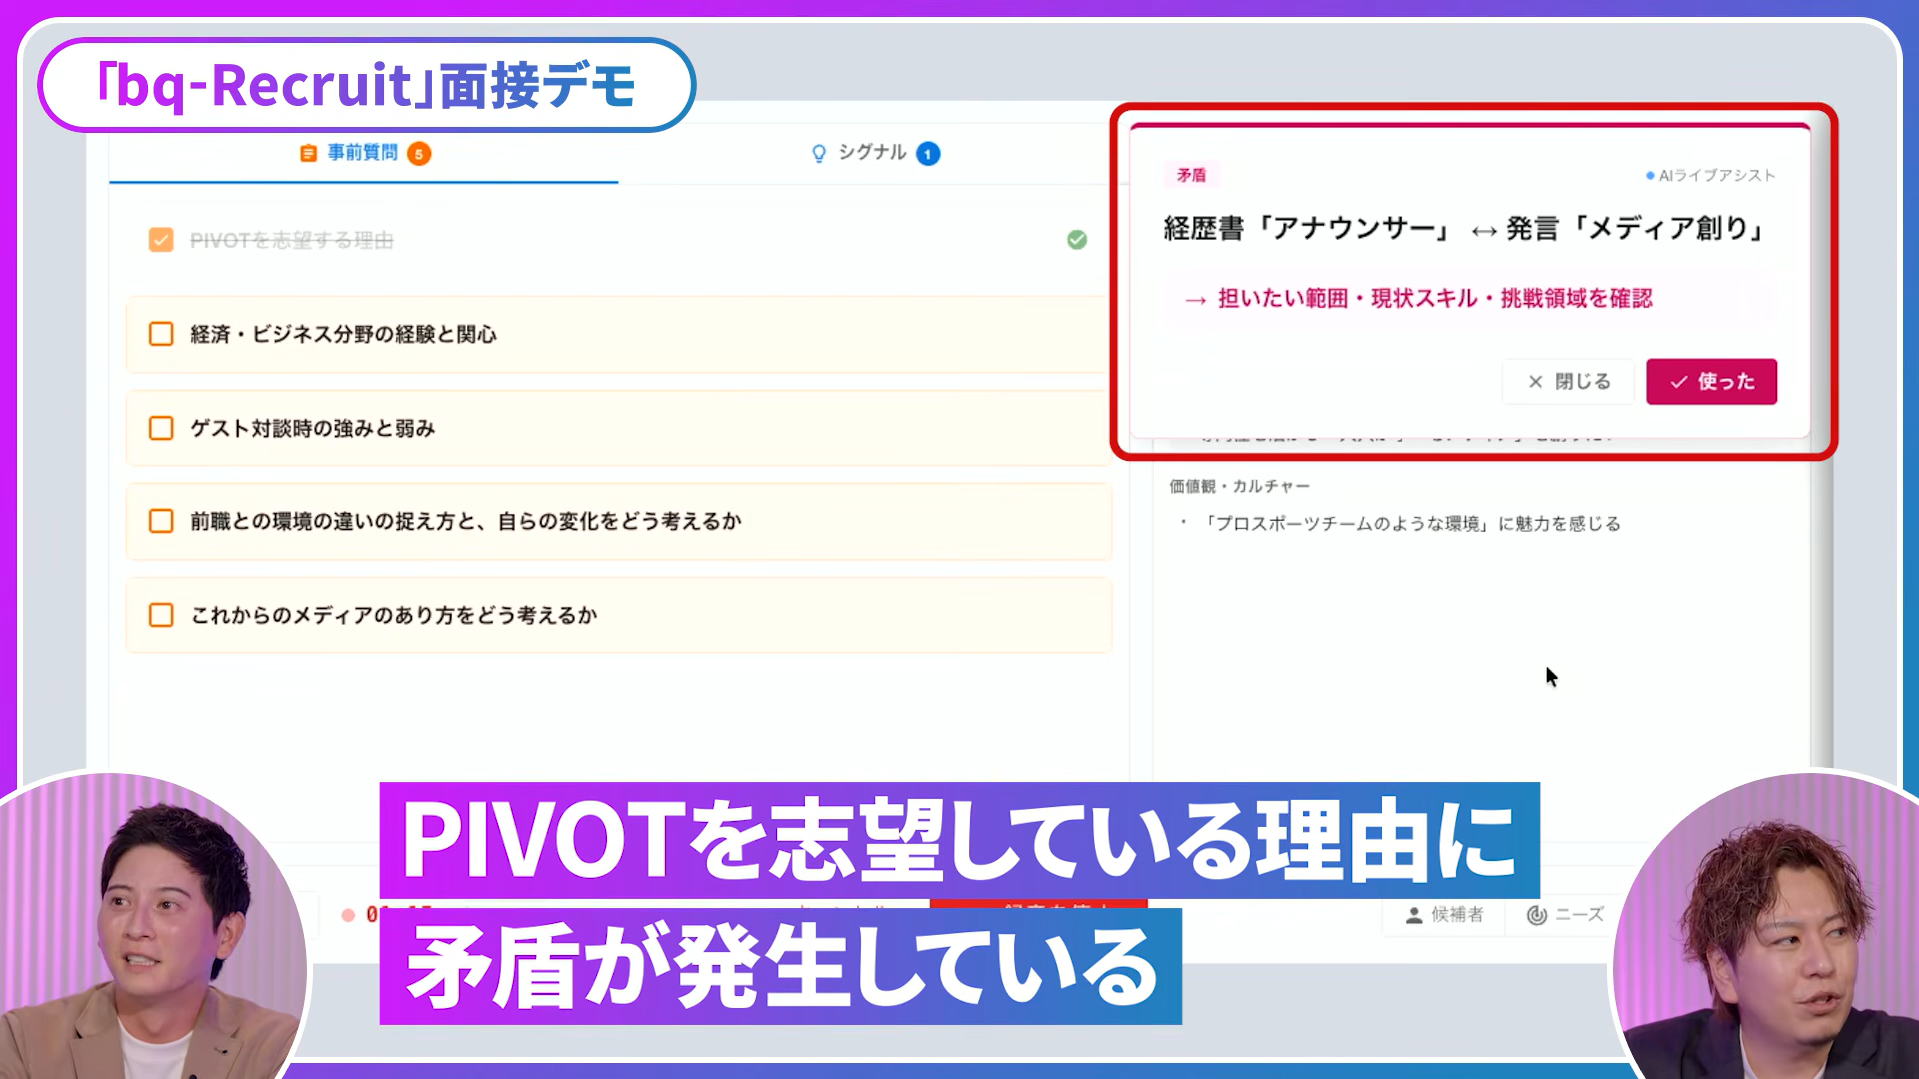1919x1079 pixels.
Task: Click the 閉じる button in the alert
Action: (x=1569, y=382)
